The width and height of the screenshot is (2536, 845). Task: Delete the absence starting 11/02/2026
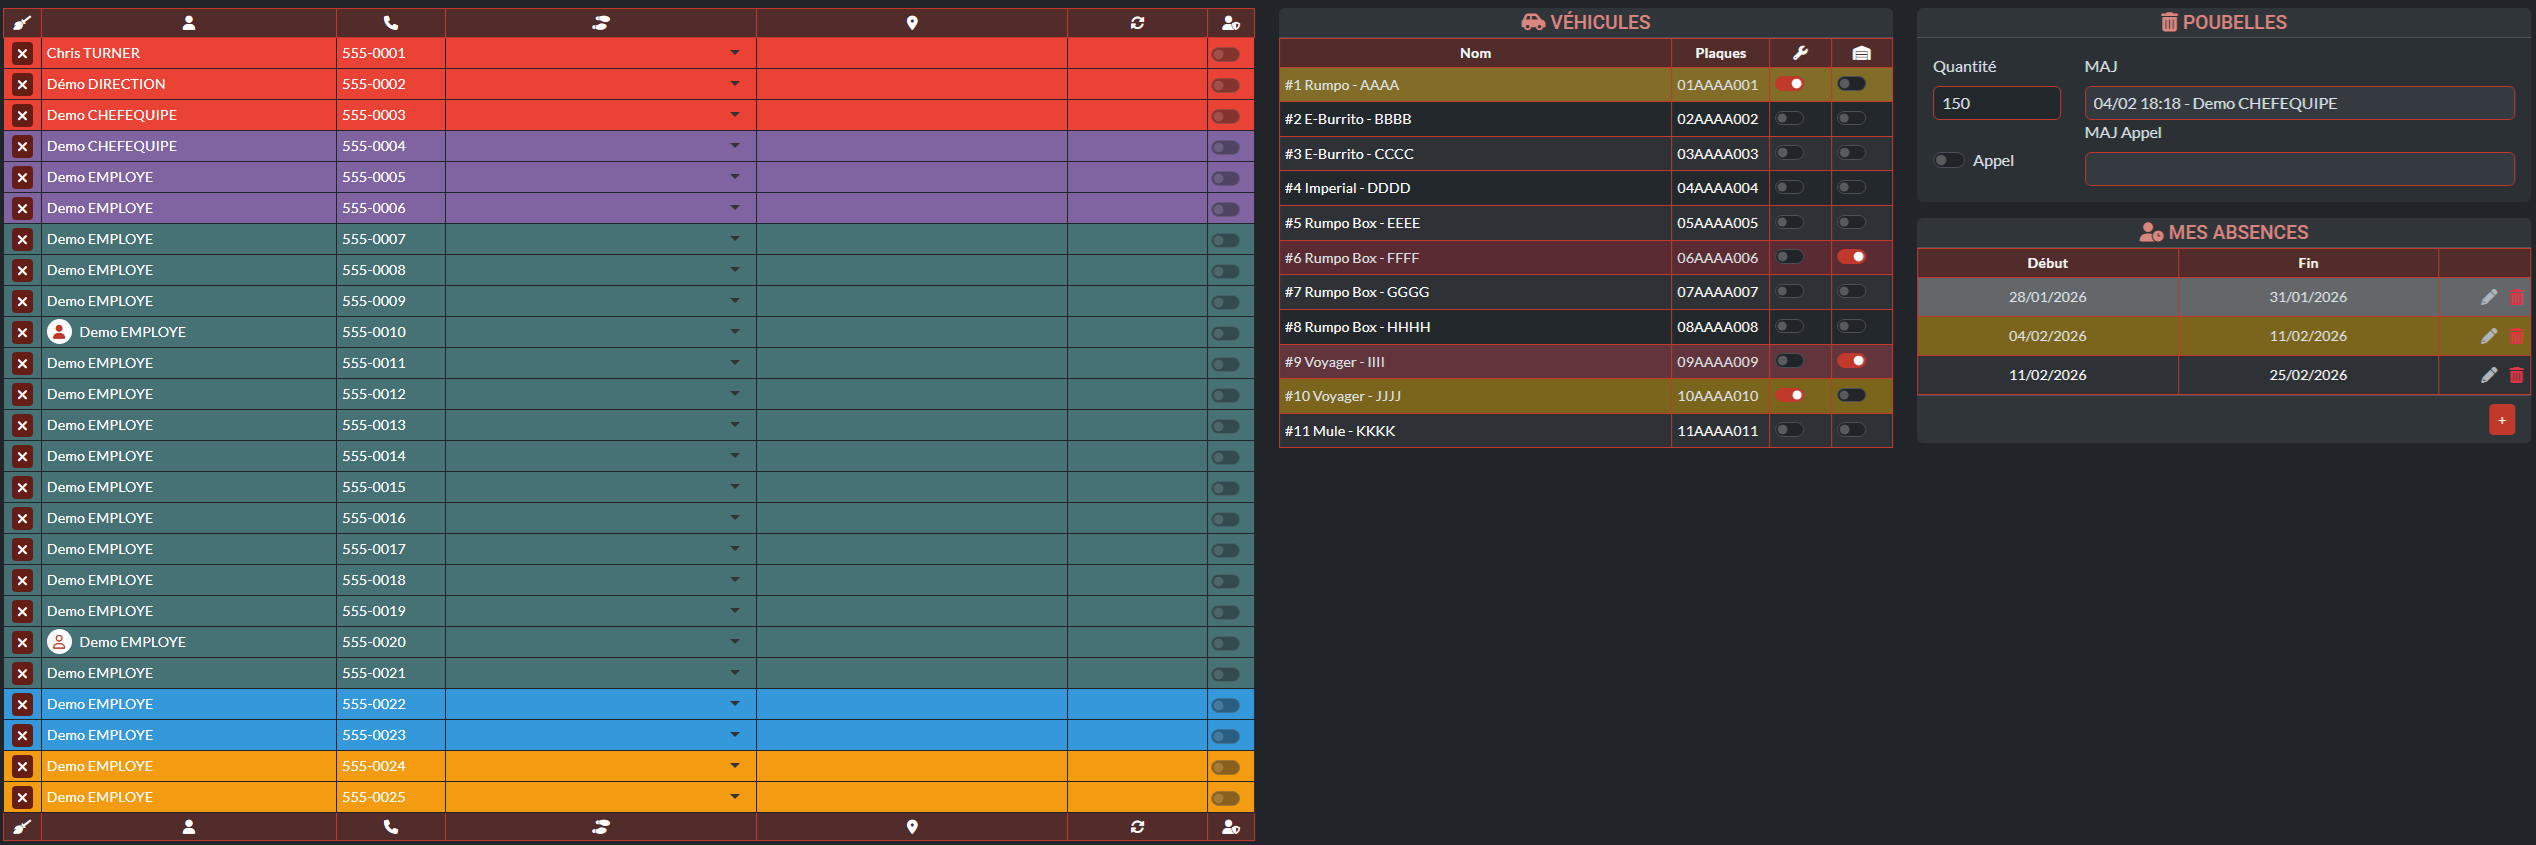click(2516, 375)
